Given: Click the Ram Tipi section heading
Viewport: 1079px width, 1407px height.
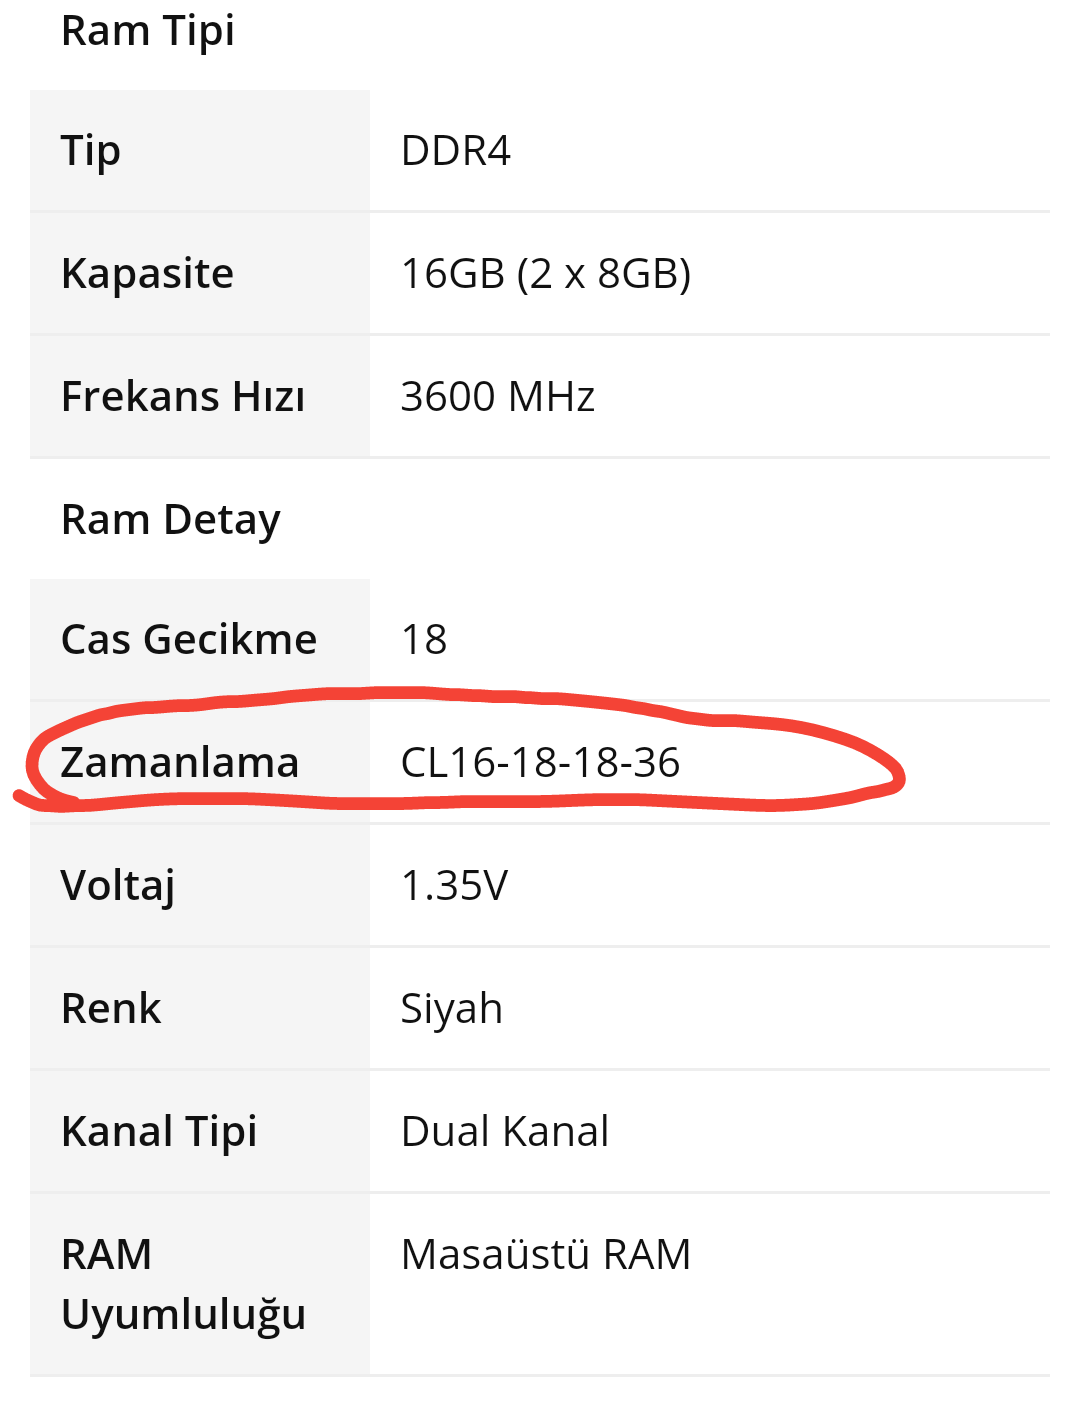Looking at the screenshot, I should (148, 31).
